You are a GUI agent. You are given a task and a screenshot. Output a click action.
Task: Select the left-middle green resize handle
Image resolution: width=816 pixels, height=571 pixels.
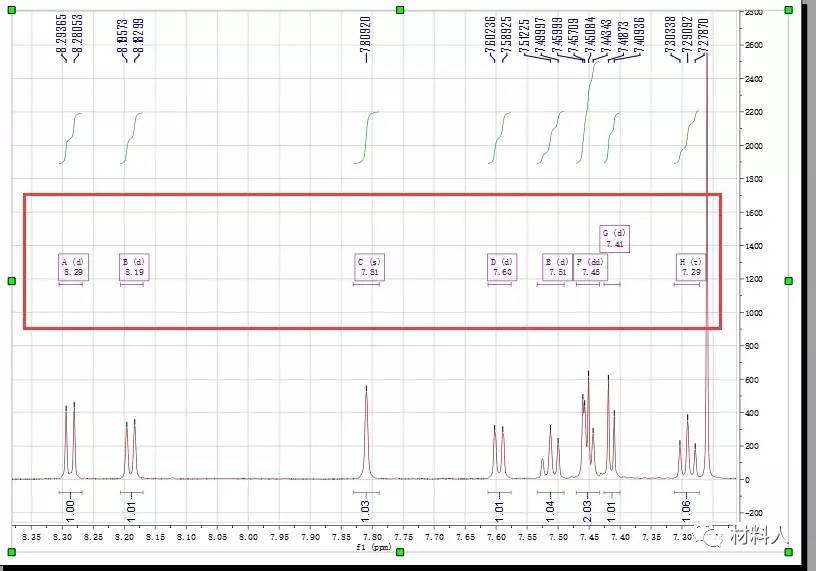coord(12,281)
